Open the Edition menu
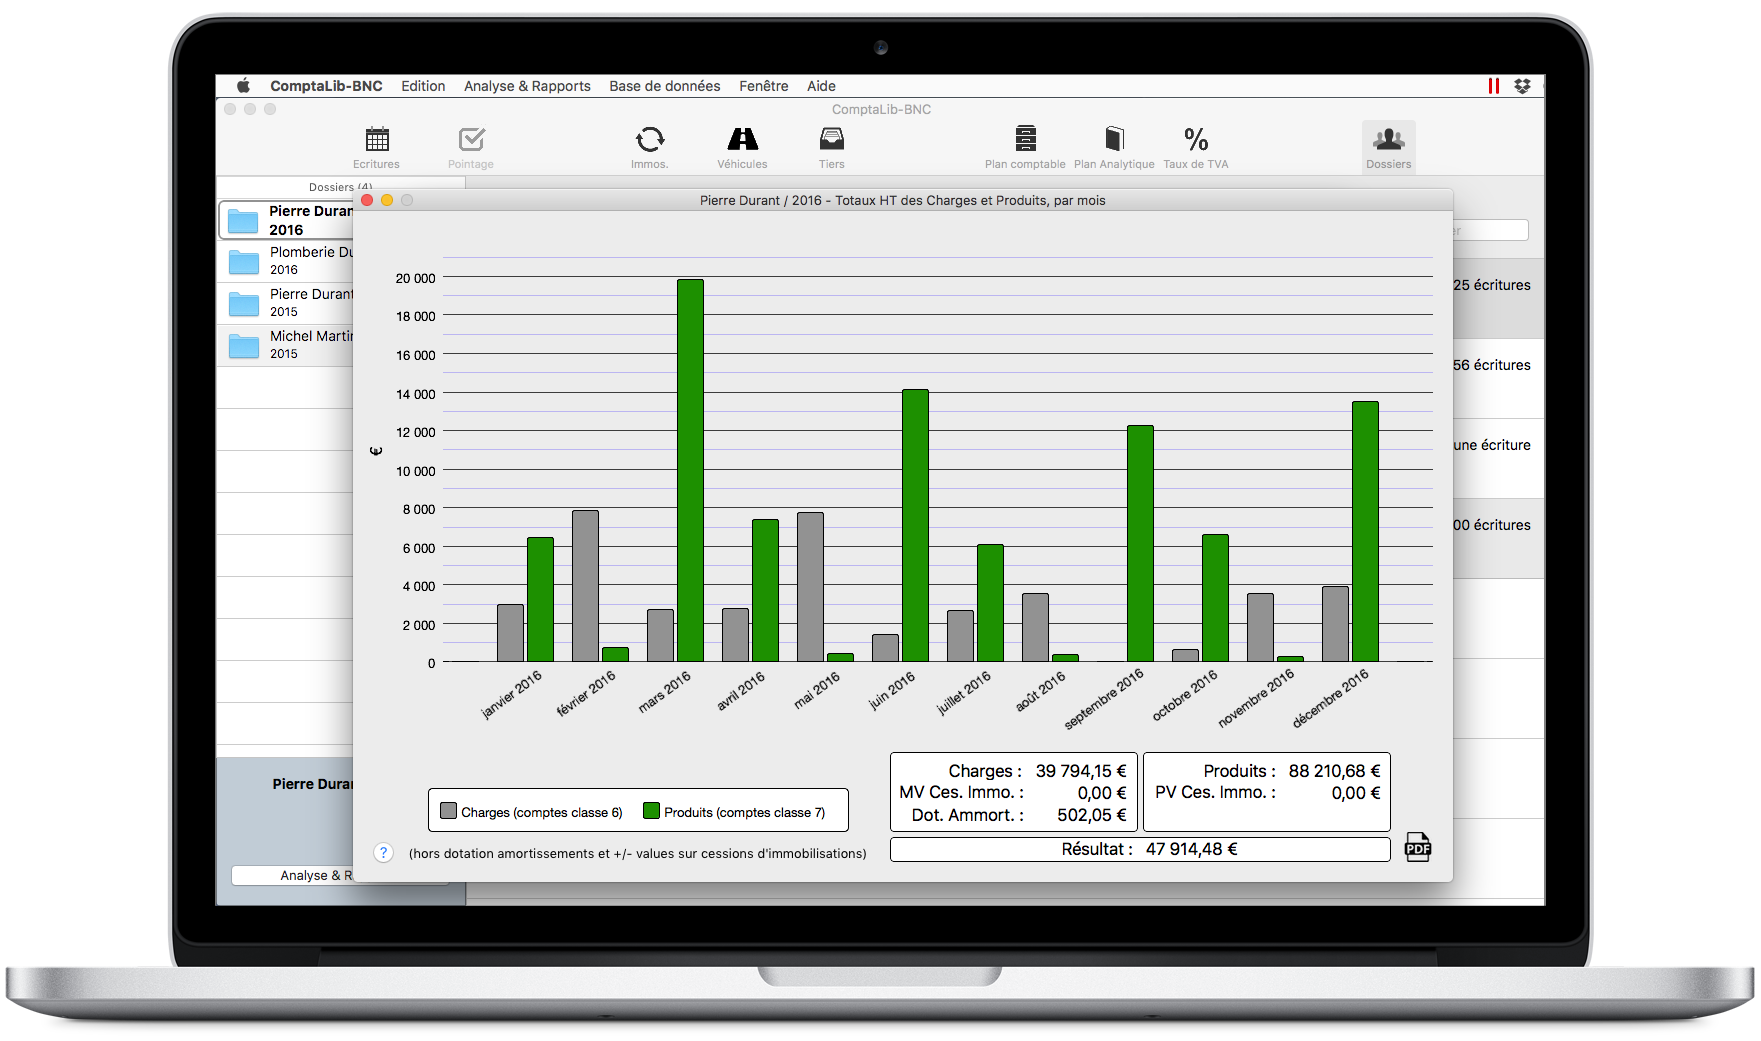Viewport: 1761px width, 1041px height. click(x=423, y=86)
